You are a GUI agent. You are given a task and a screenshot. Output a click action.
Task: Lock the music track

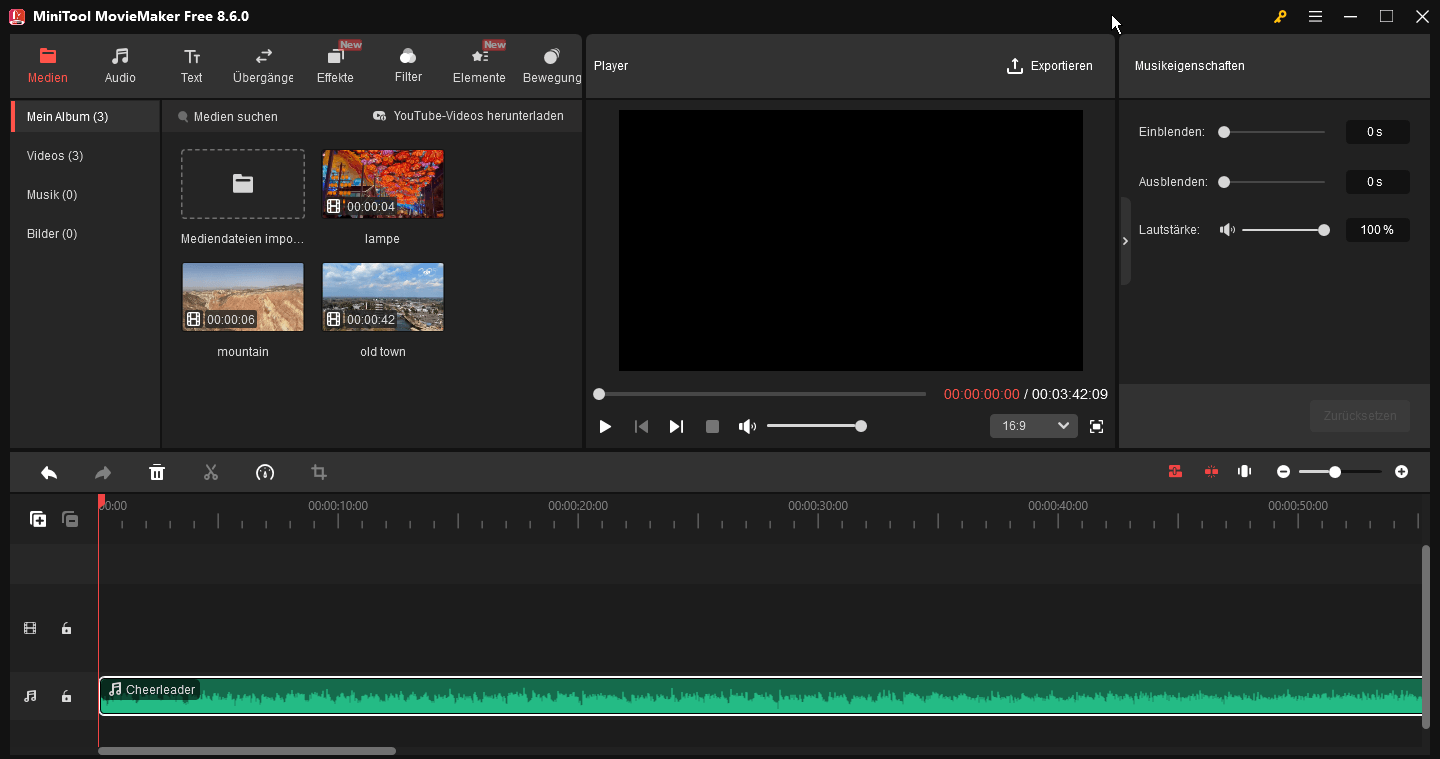66,696
